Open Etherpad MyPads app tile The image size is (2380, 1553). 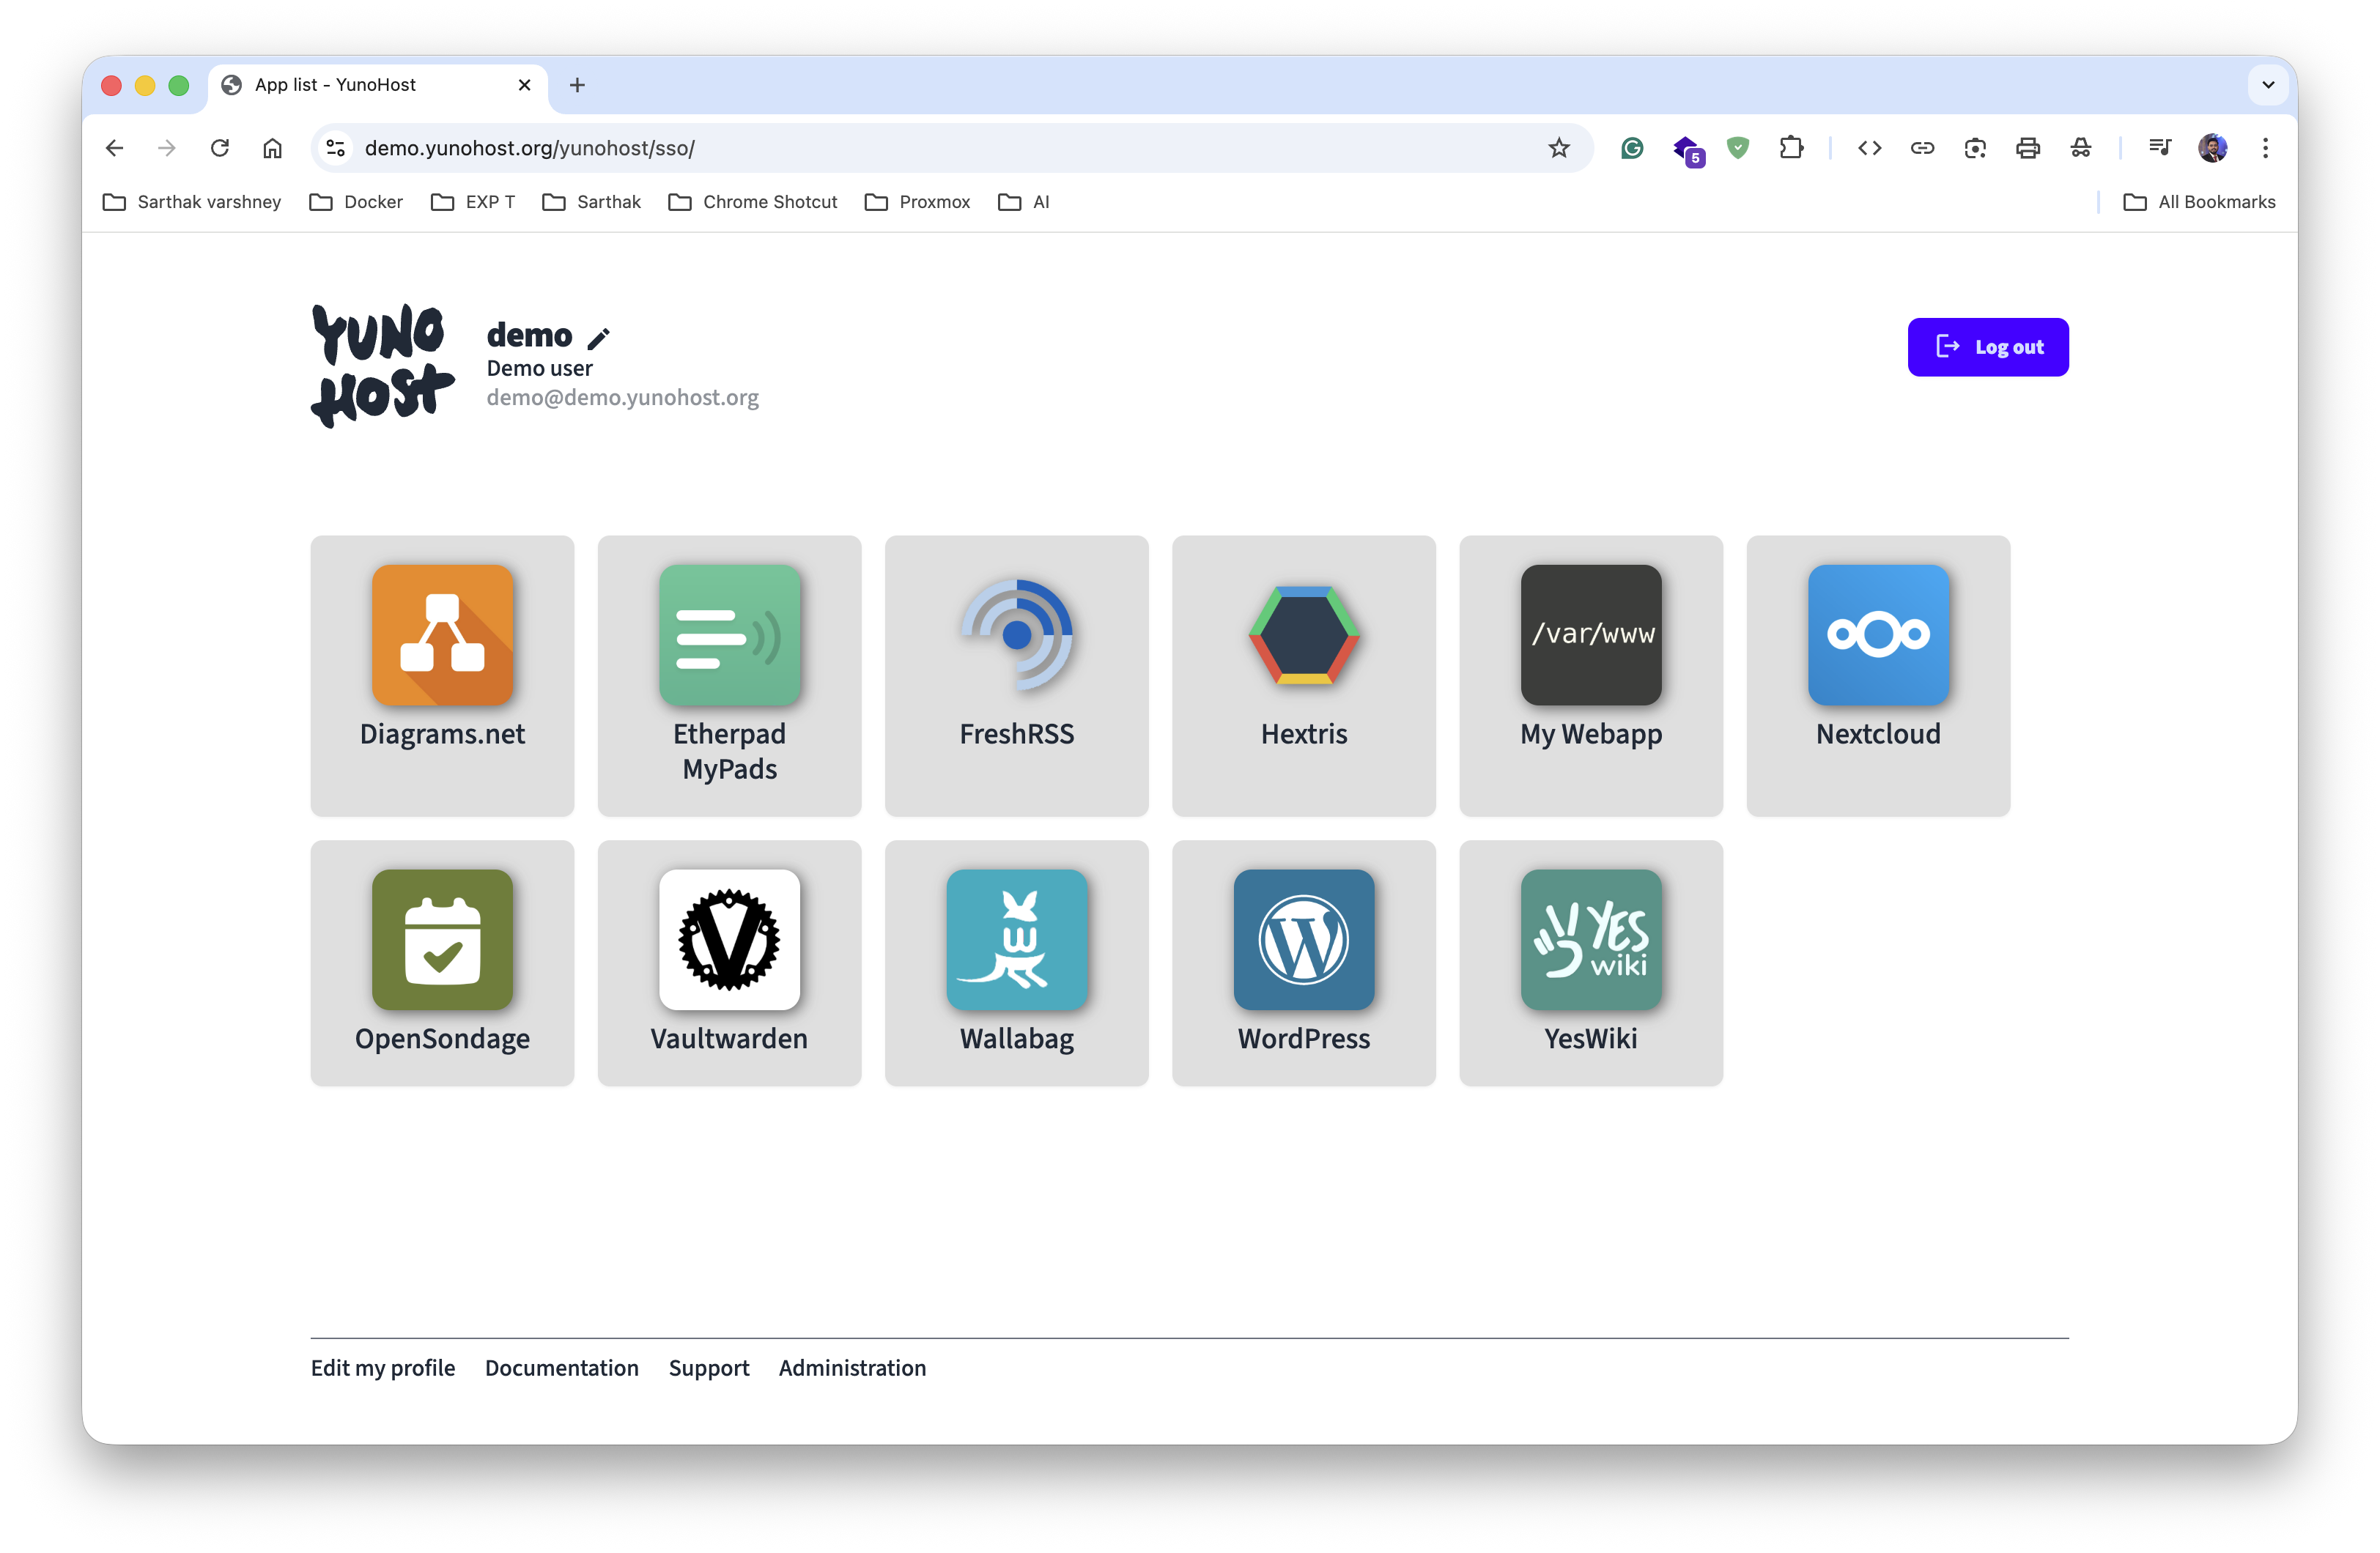click(x=729, y=675)
